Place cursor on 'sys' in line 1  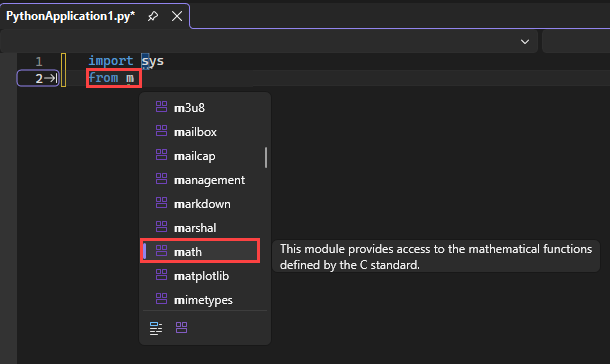152,61
